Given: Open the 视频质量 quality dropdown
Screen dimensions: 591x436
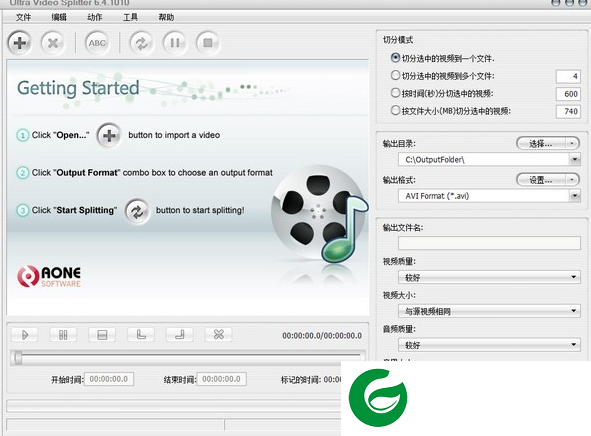Looking at the screenshot, I should pos(489,278).
